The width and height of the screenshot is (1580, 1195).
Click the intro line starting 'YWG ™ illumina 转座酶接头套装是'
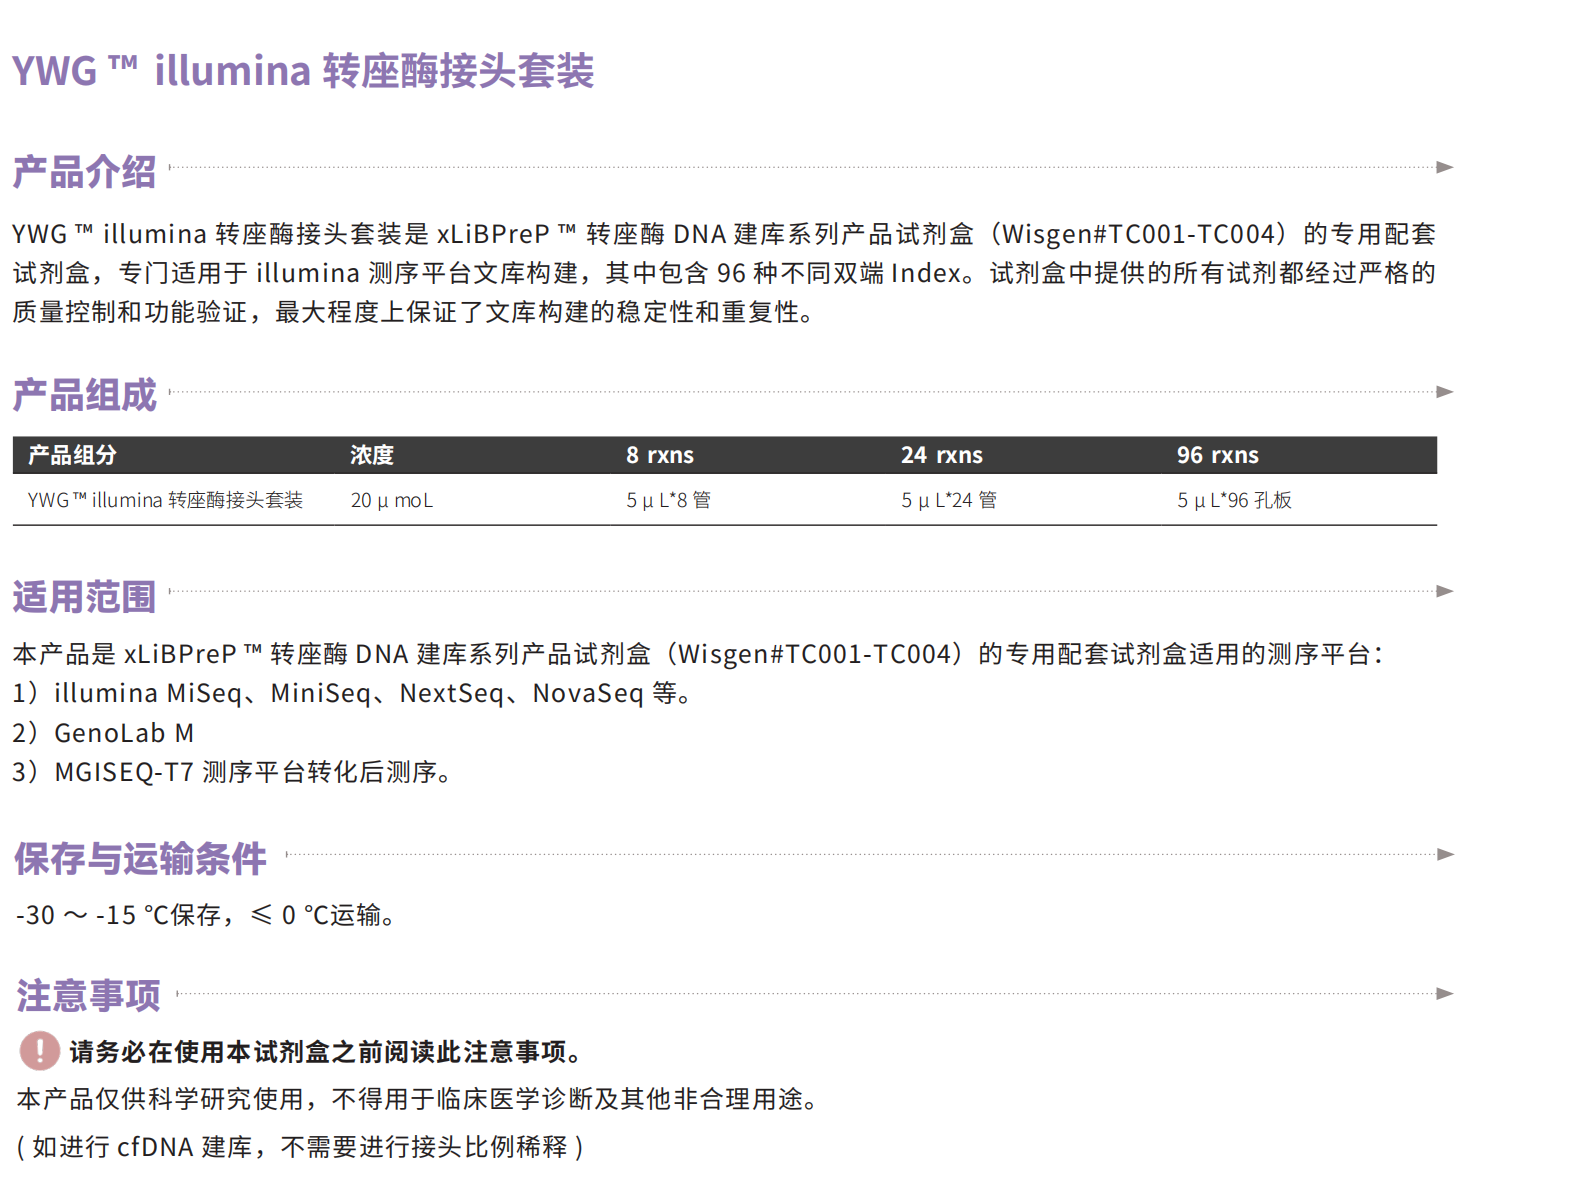[724, 234]
